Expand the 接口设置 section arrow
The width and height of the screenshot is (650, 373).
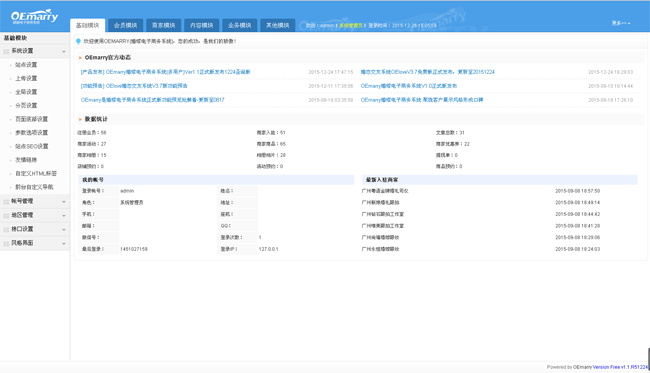(x=64, y=230)
